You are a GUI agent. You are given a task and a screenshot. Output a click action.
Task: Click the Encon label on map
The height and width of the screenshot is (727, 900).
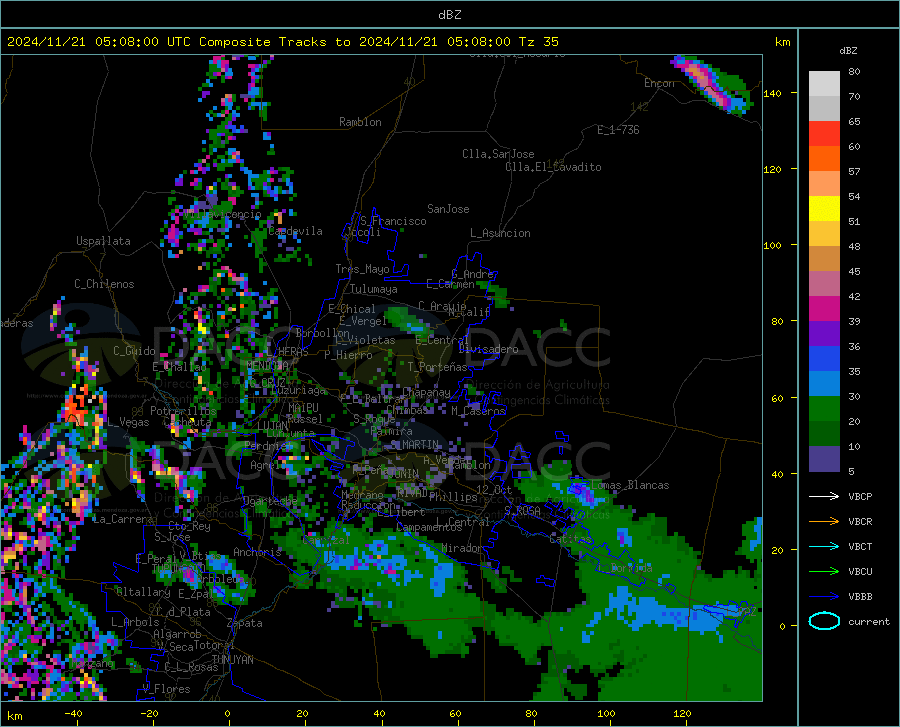(x=659, y=83)
